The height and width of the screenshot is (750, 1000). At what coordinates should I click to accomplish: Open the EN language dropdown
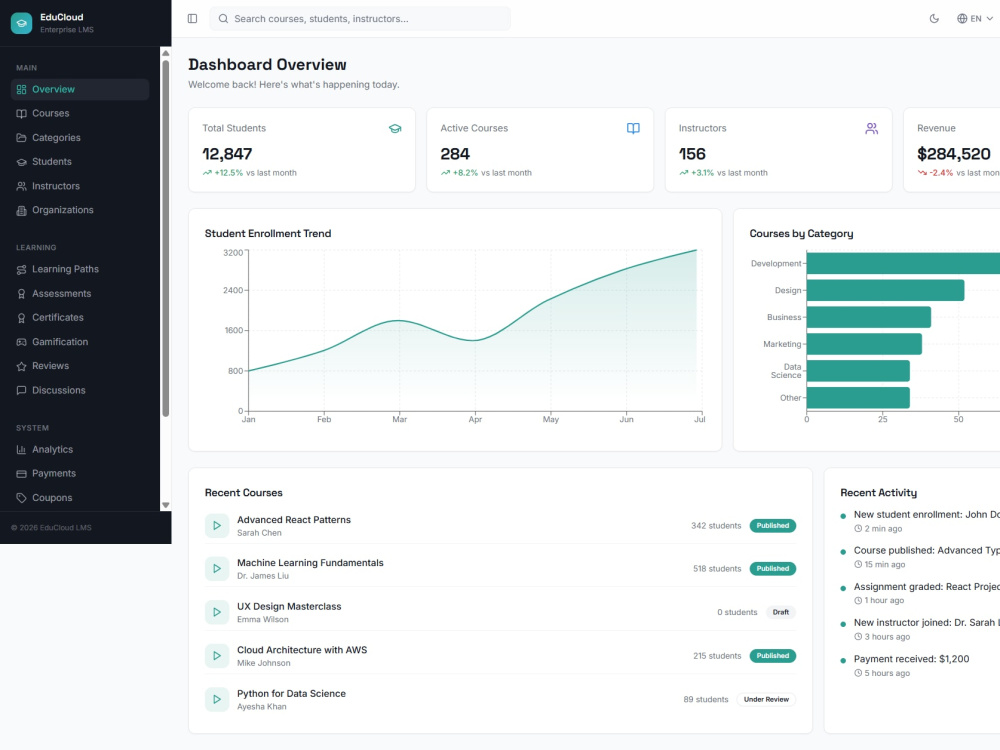click(974, 18)
